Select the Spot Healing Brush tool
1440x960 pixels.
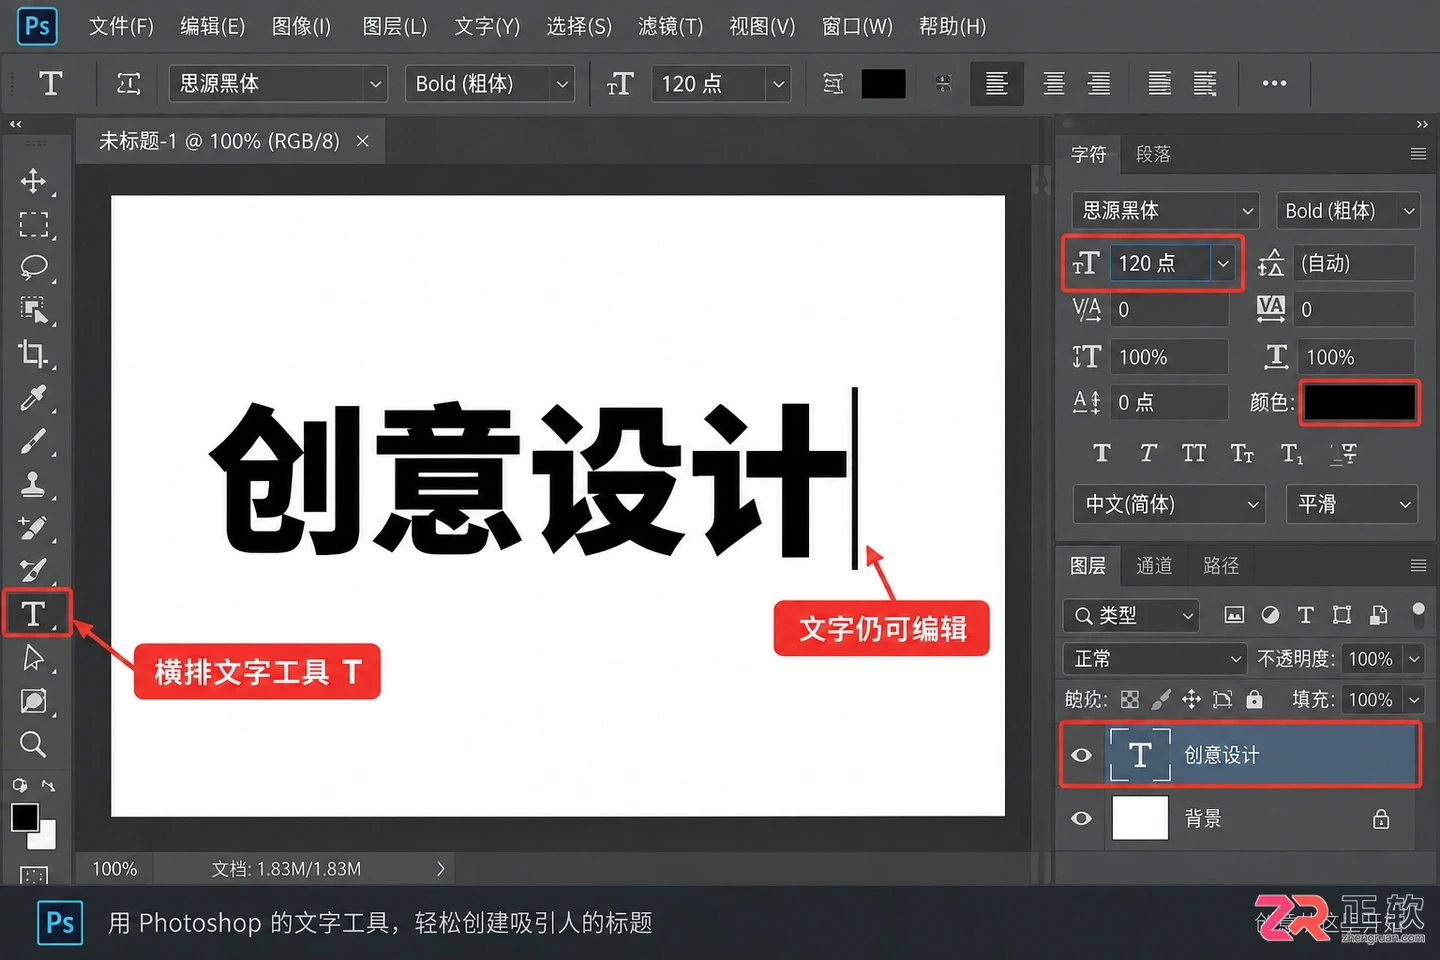click(x=33, y=528)
